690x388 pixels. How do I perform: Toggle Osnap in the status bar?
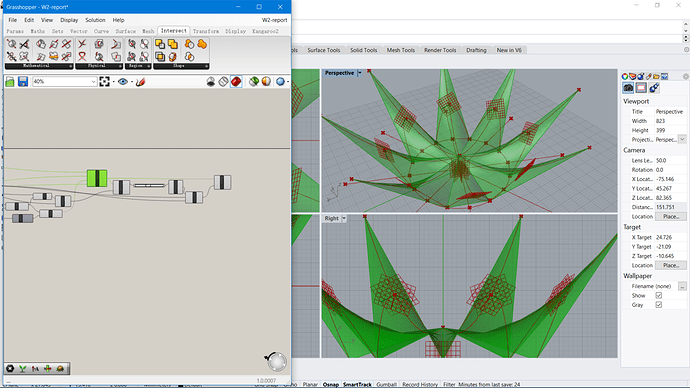330,384
